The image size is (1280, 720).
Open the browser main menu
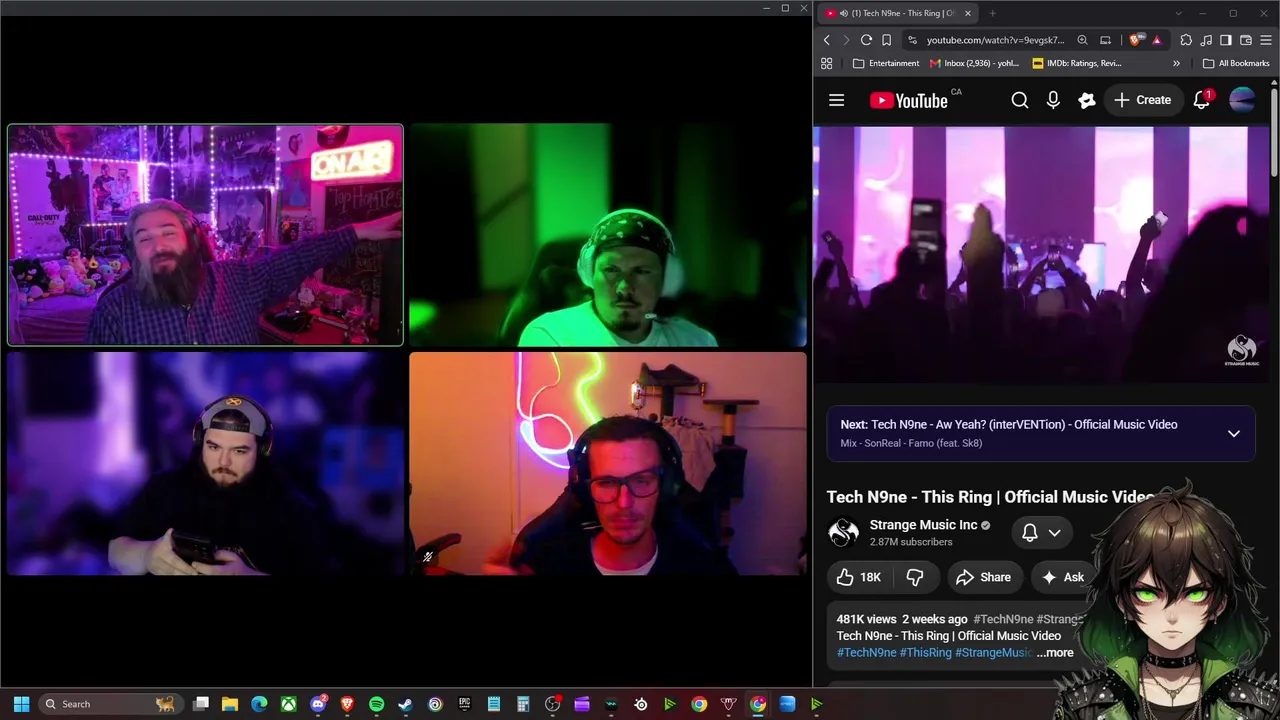[1266, 40]
